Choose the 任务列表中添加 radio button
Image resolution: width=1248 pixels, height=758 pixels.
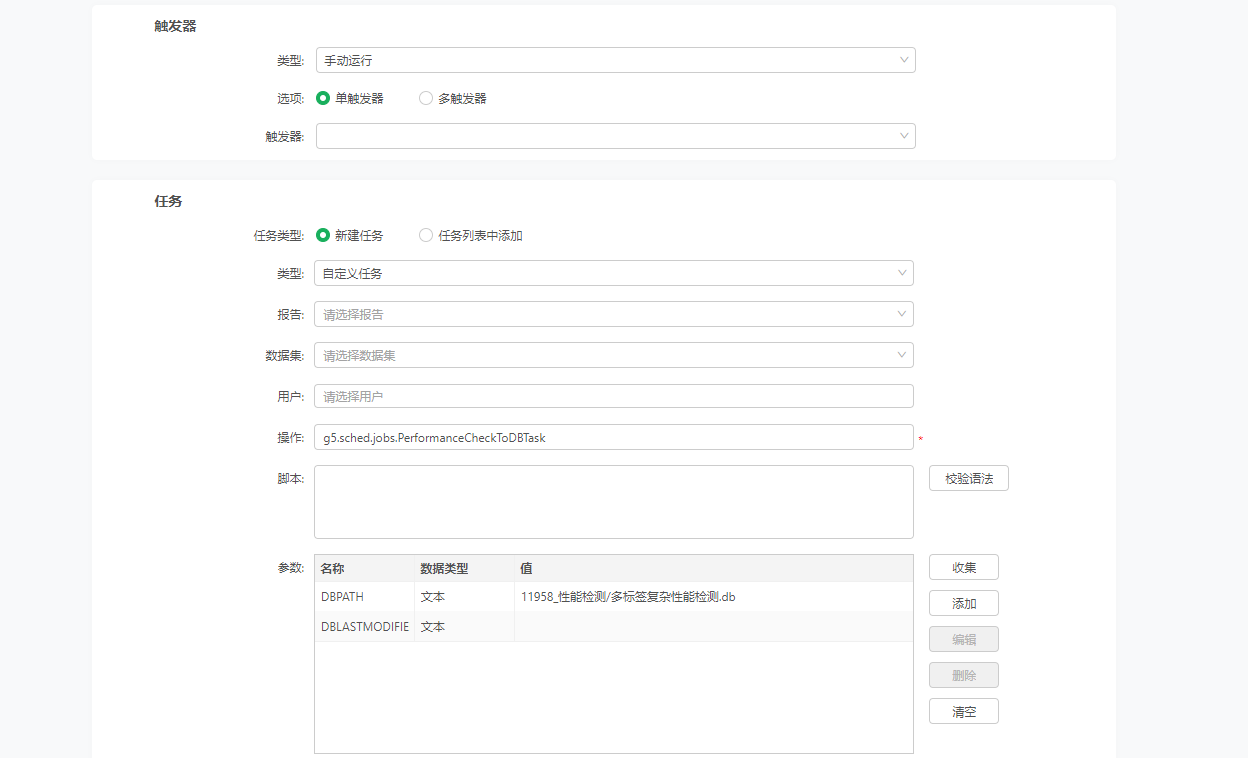click(426, 235)
